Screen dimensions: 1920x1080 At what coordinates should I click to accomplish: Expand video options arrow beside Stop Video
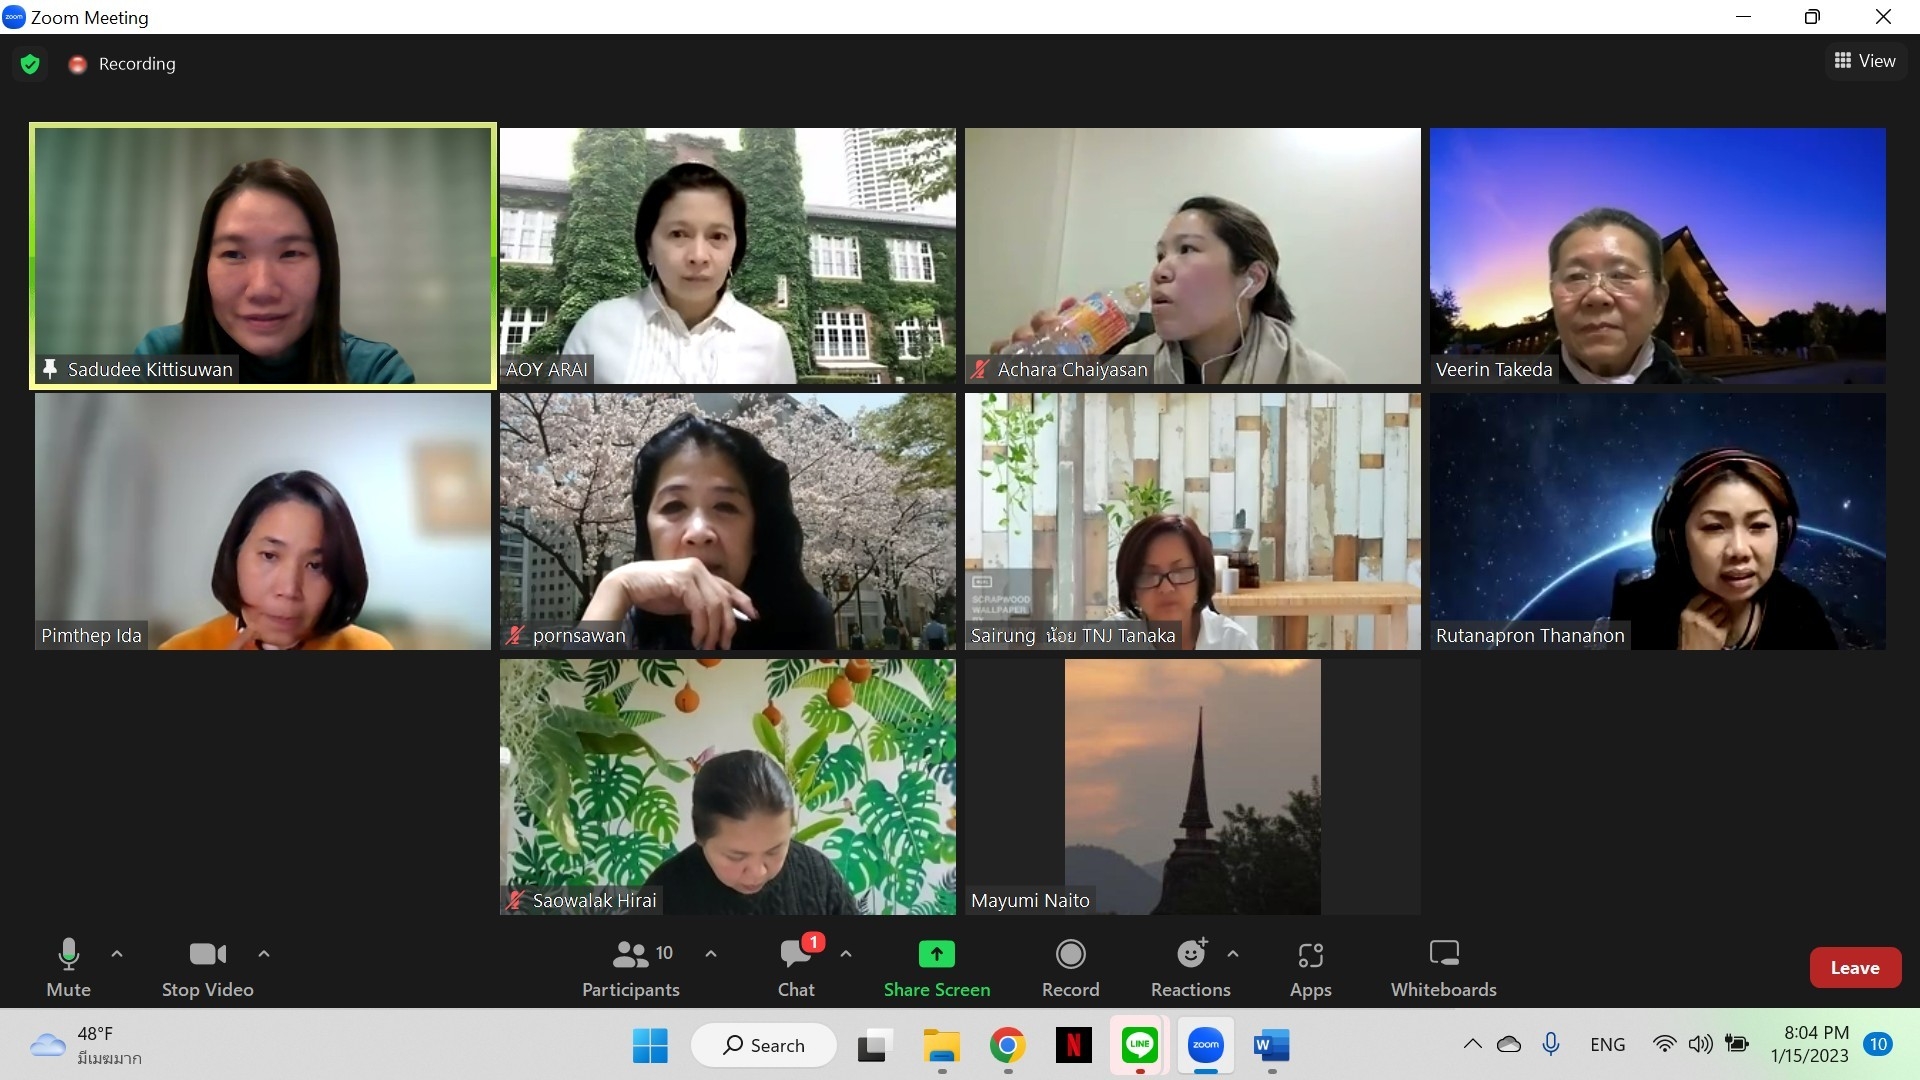264,954
